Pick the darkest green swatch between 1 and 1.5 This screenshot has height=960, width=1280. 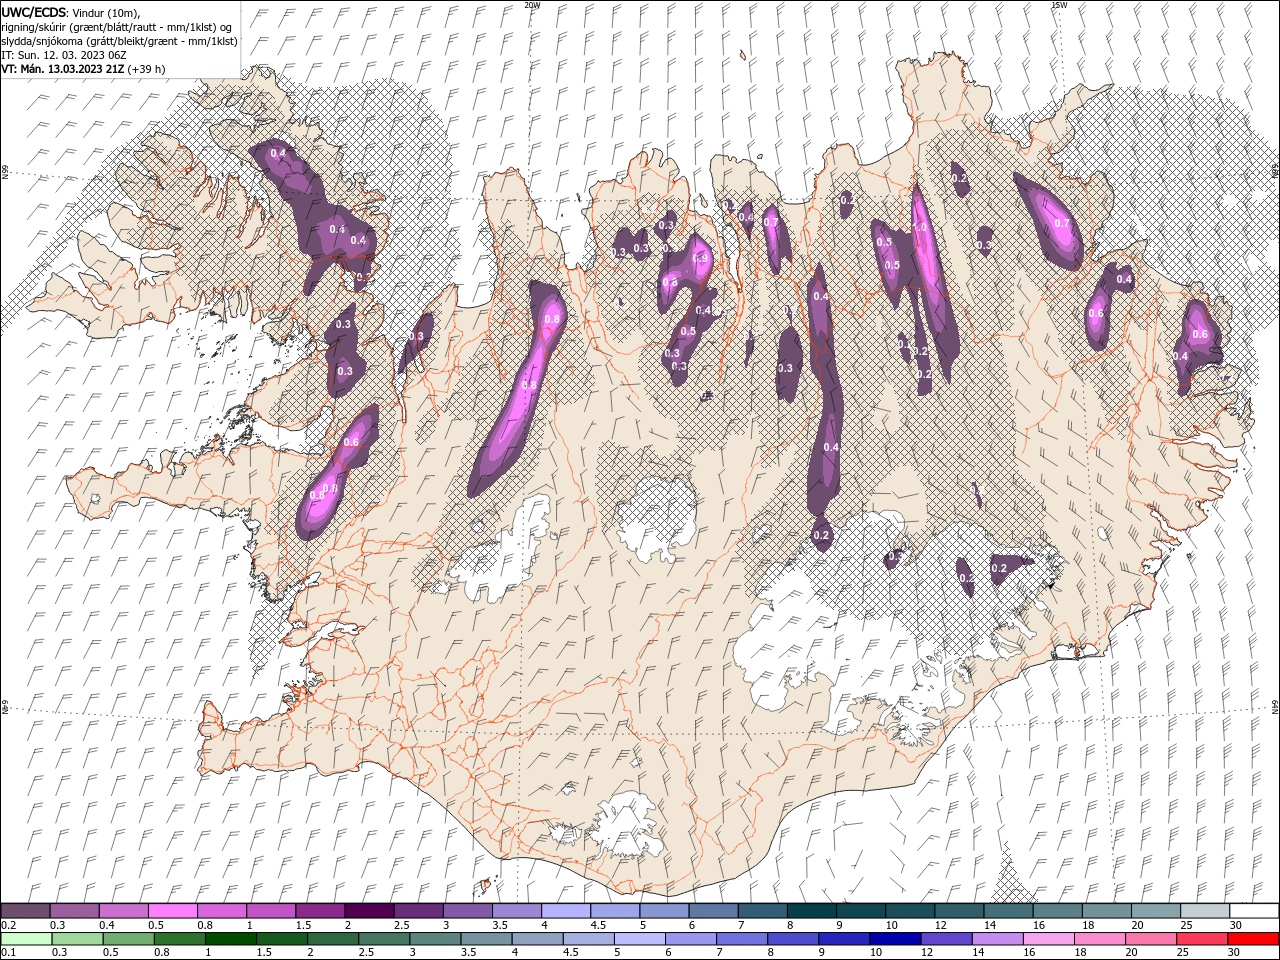pos(230,939)
